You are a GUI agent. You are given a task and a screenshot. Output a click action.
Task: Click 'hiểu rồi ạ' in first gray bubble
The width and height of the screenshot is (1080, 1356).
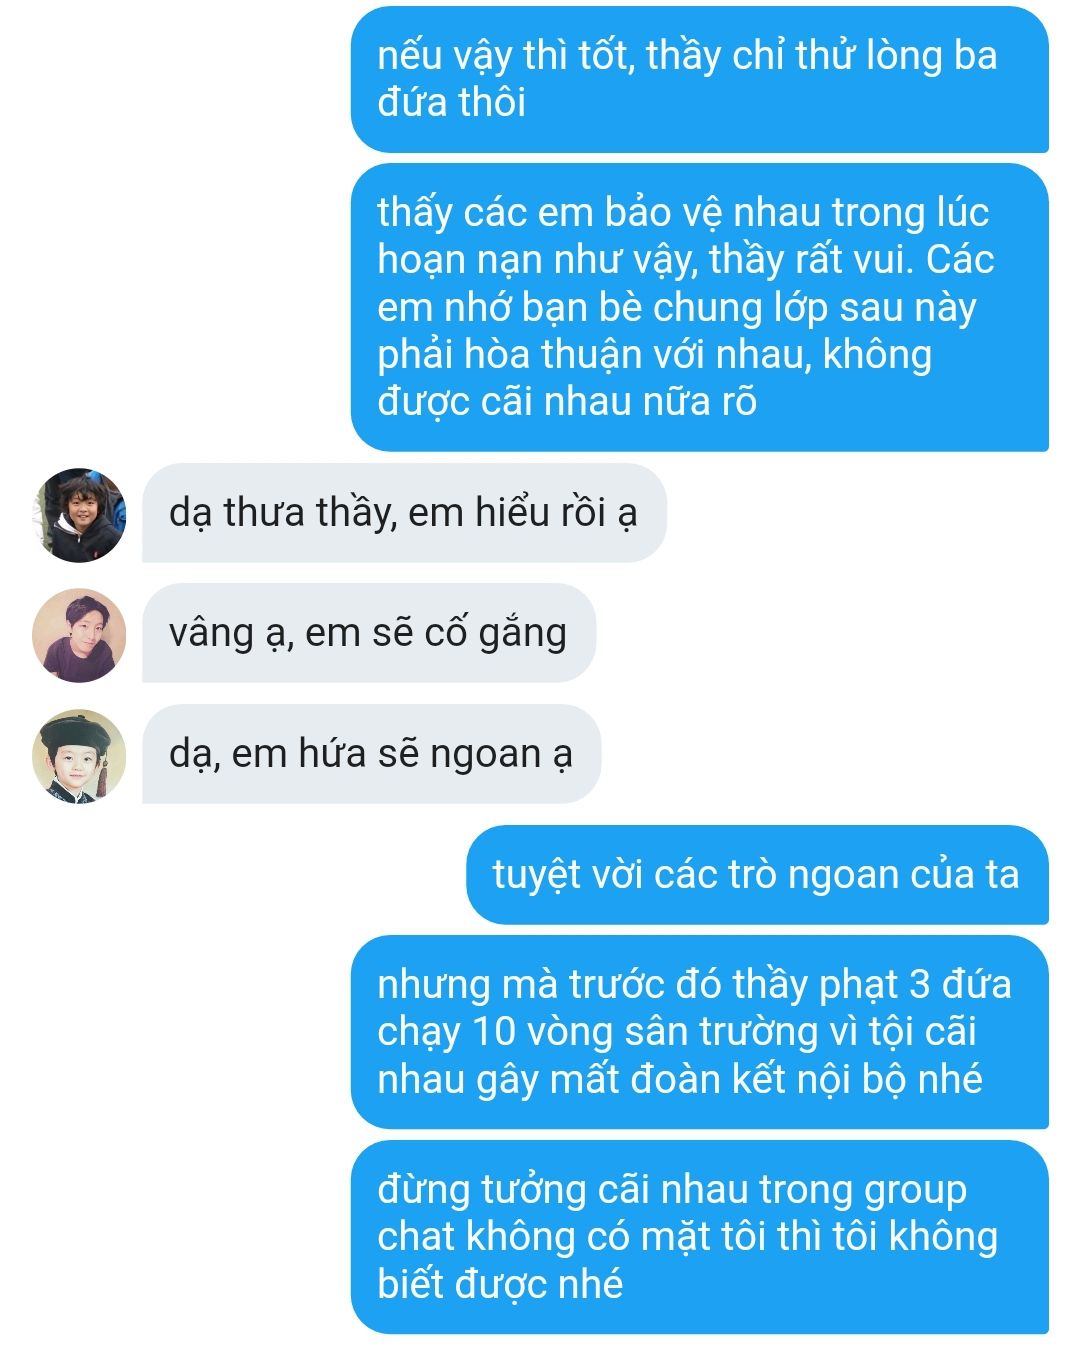[x=555, y=513]
